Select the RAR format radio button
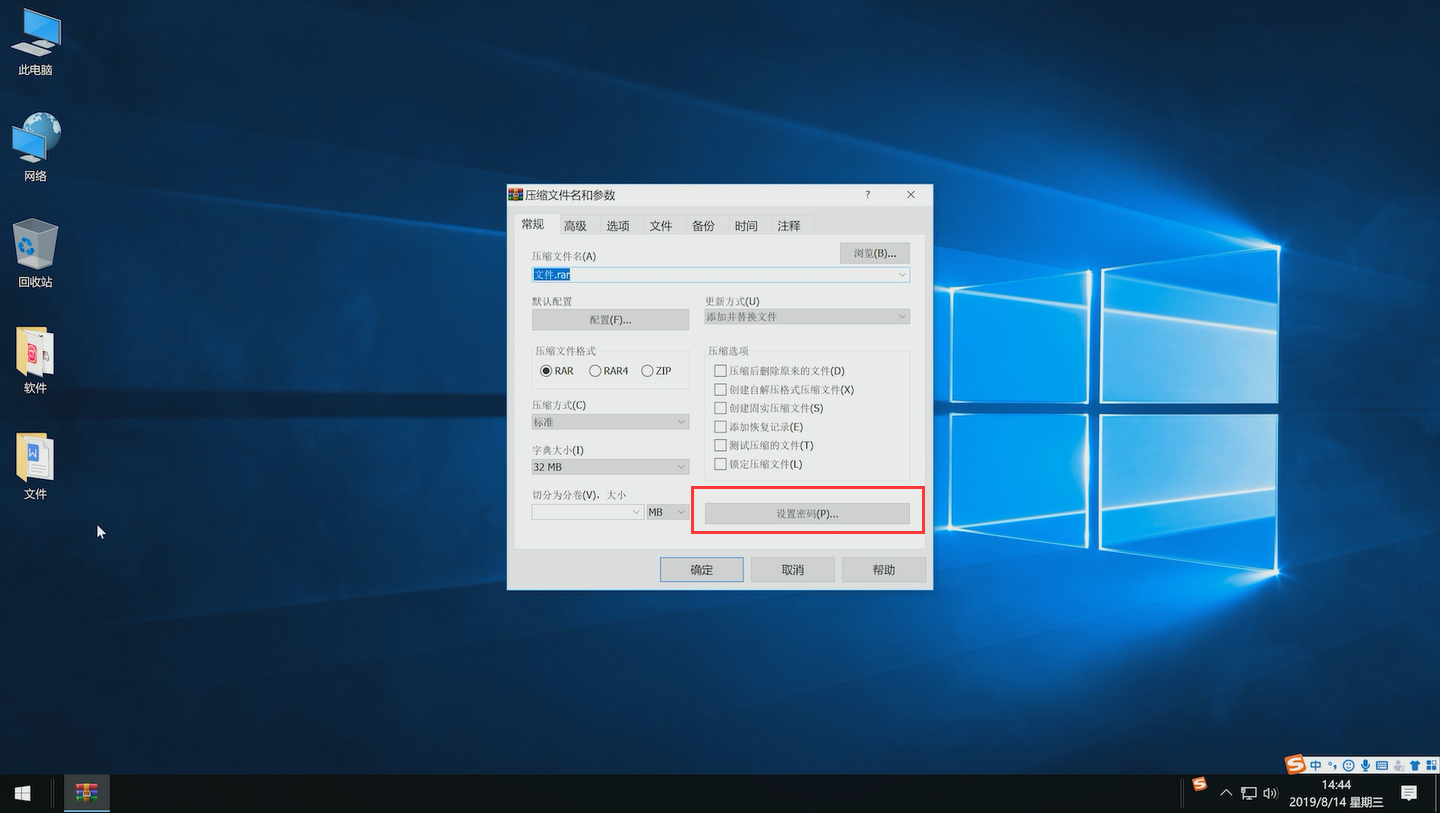Viewport: 1440px width, 813px height. click(x=546, y=371)
